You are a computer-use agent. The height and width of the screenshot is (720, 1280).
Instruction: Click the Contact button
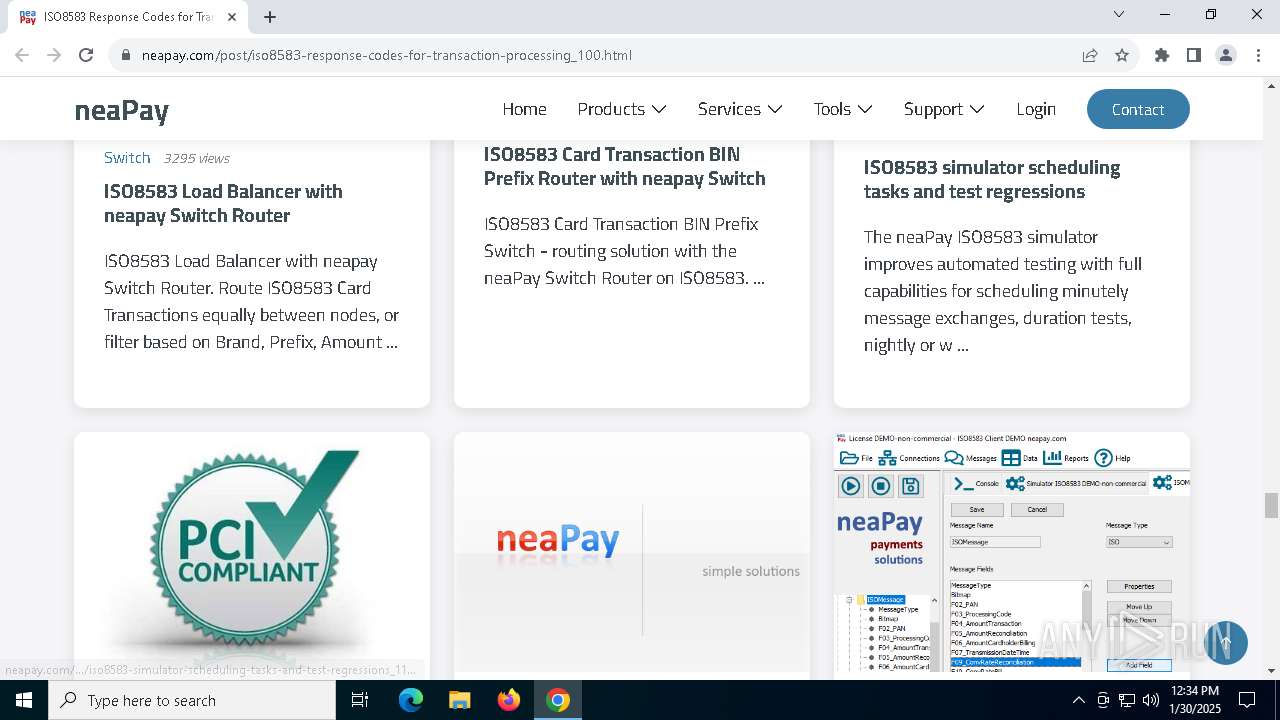pyautogui.click(x=1138, y=109)
